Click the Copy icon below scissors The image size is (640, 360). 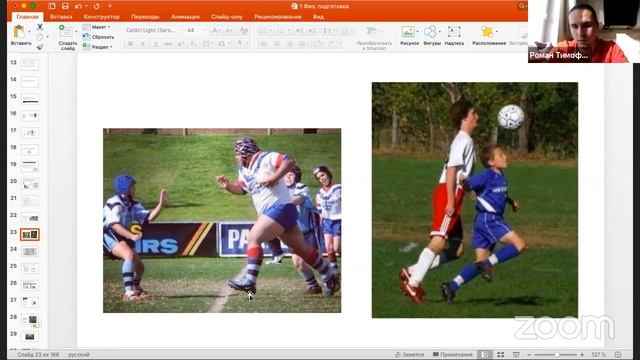[x=40, y=37]
